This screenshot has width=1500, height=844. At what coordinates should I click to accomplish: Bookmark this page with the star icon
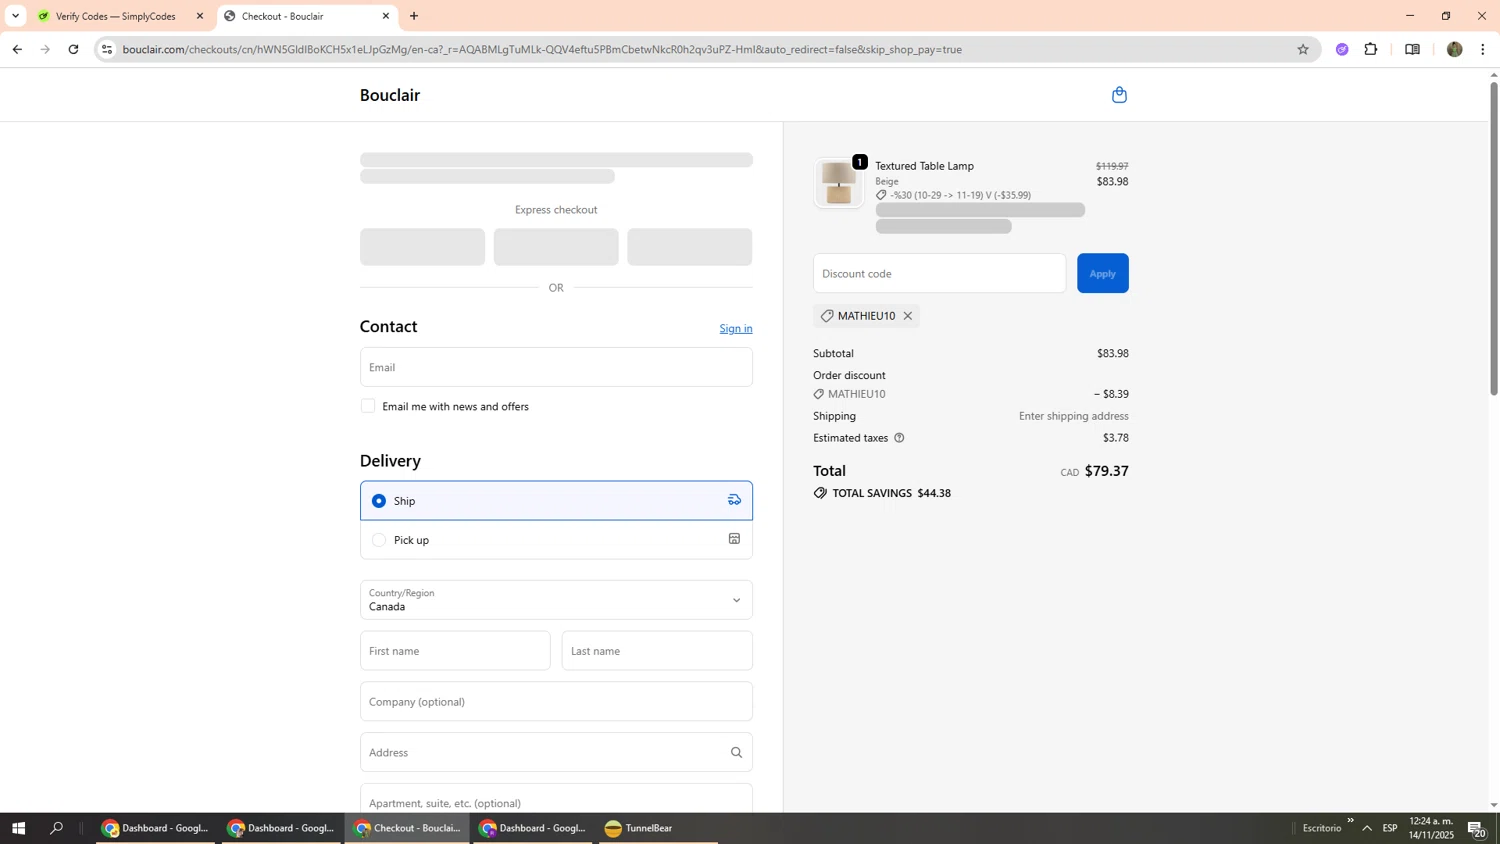point(1302,49)
